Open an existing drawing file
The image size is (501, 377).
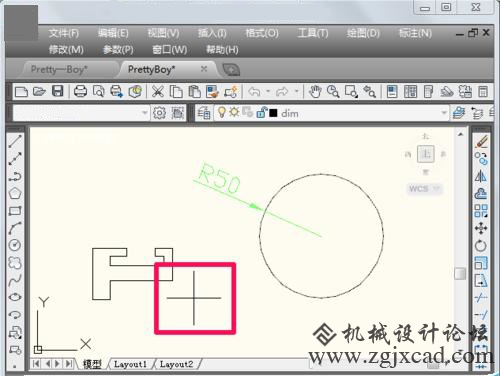39,91
